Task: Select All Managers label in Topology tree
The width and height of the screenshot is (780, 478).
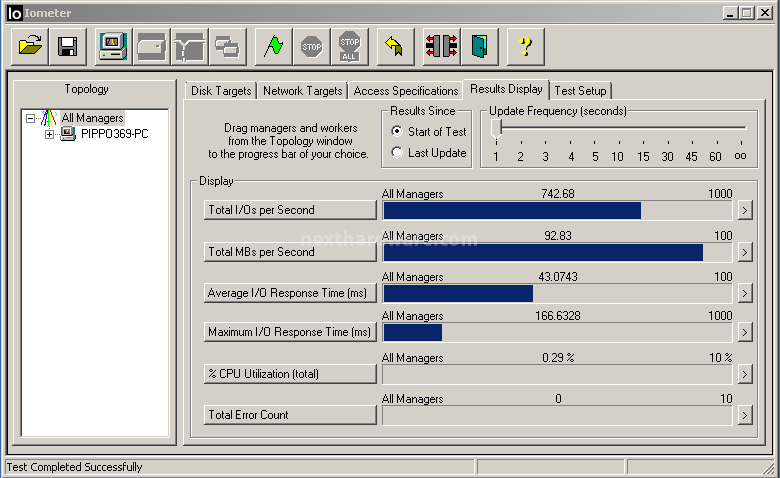Action: click(x=93, y=118)
